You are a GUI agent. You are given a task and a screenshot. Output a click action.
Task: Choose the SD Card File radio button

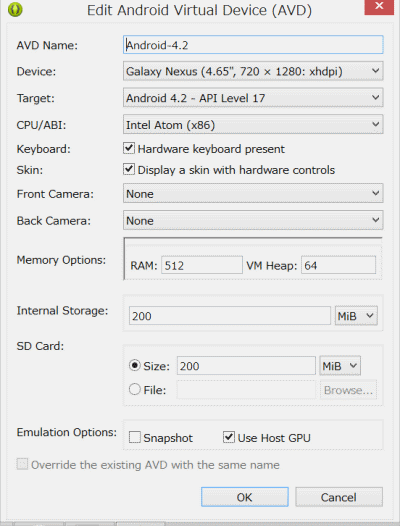[x=135, y=389]
